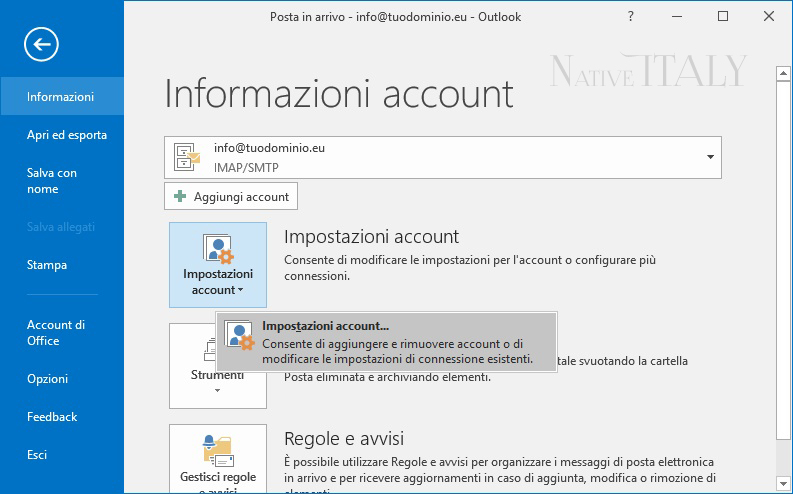Open the Informazioni section
Screen dimensions: 793x494
click(62, 97)
